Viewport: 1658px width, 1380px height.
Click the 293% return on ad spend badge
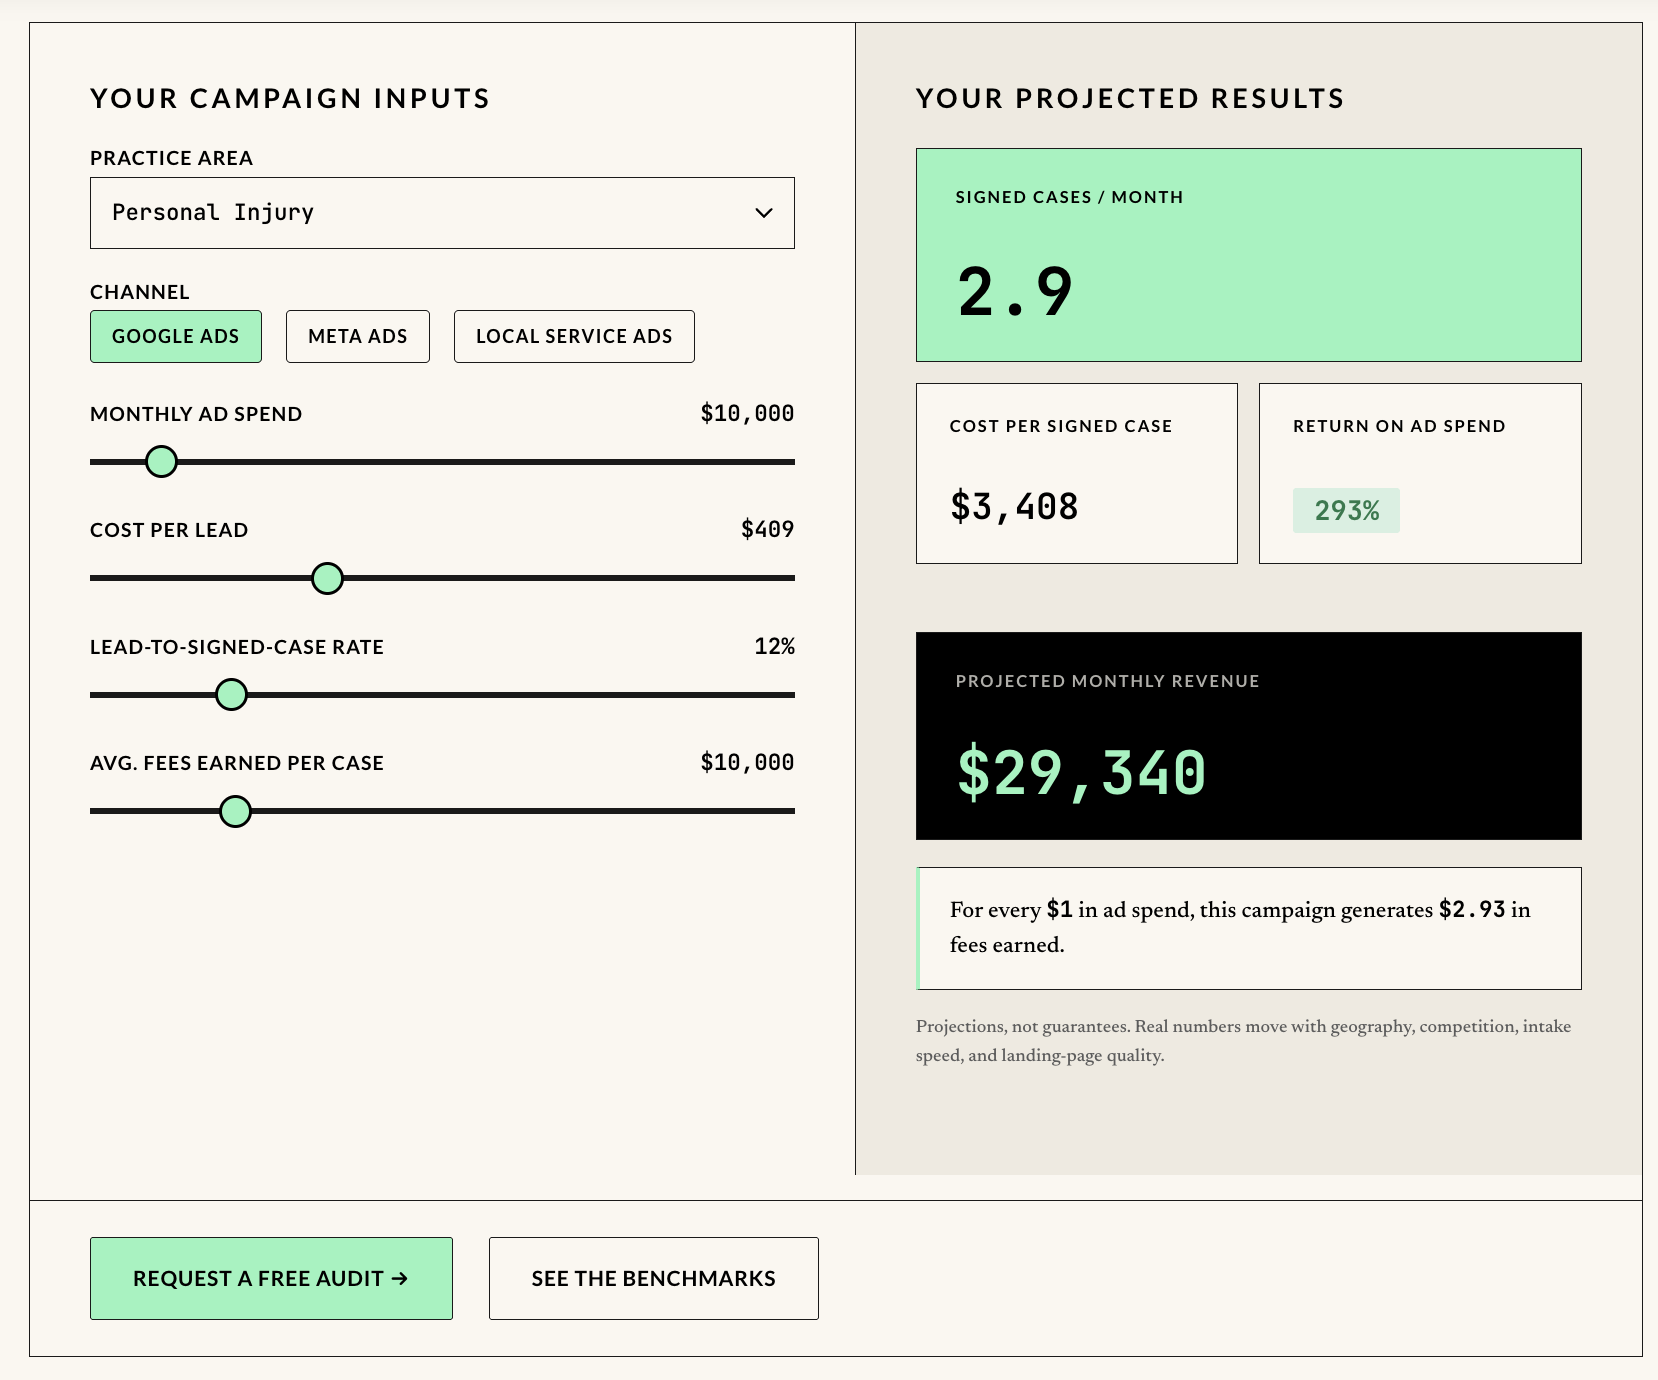click(1346, 511)
